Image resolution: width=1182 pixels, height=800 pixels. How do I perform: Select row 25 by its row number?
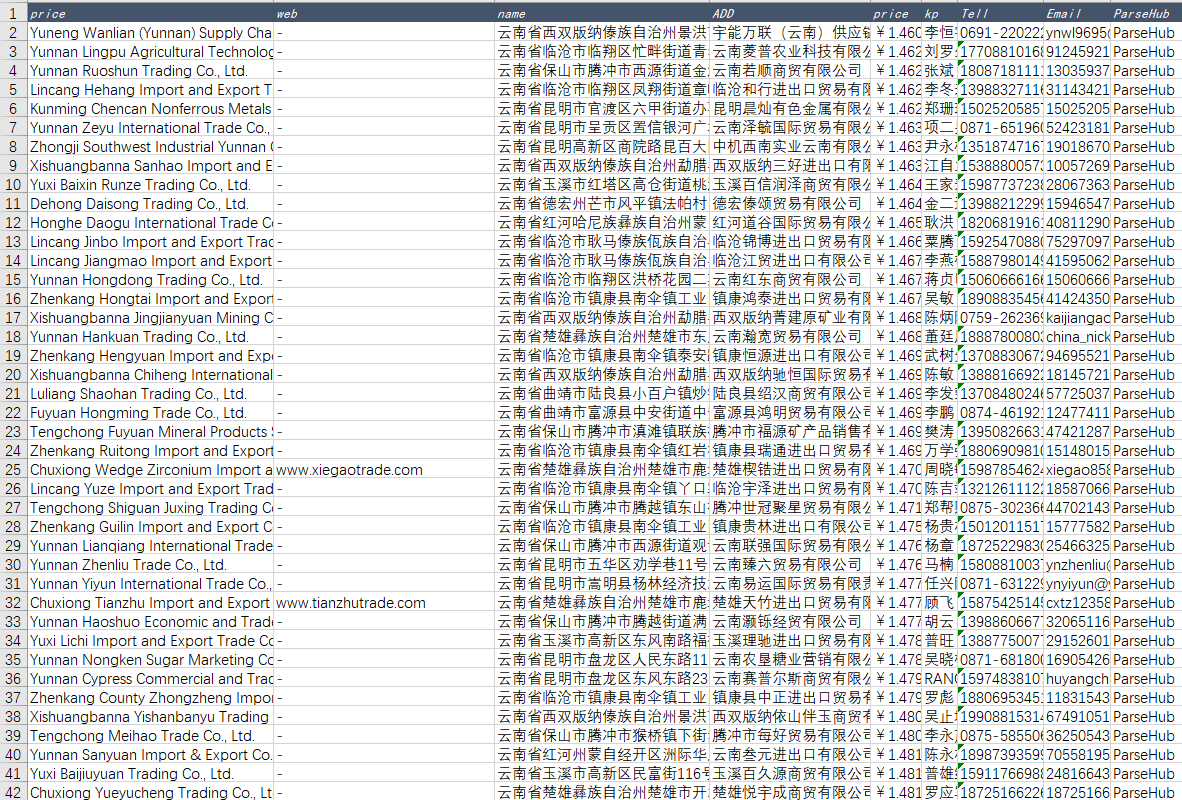(13, 470)
